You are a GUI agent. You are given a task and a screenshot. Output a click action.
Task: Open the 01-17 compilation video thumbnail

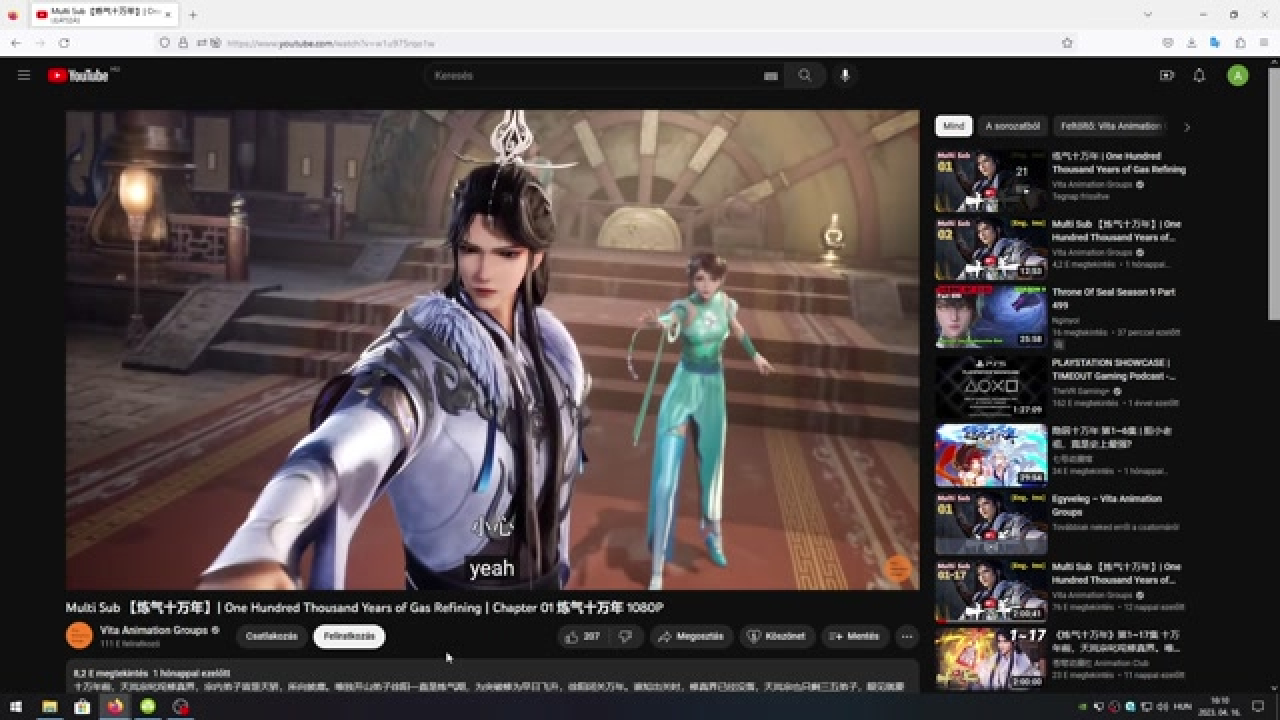(991, 592)
